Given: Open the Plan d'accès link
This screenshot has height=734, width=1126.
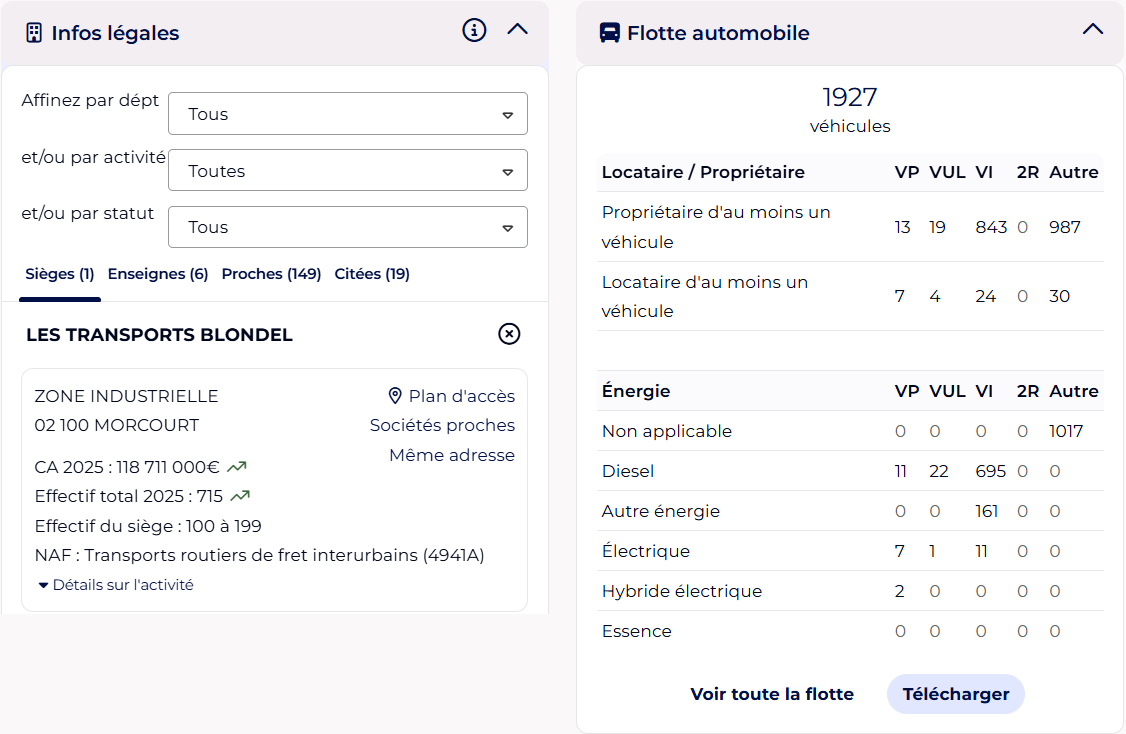Looking at the screenshot, I should click(x=462, y=396).
